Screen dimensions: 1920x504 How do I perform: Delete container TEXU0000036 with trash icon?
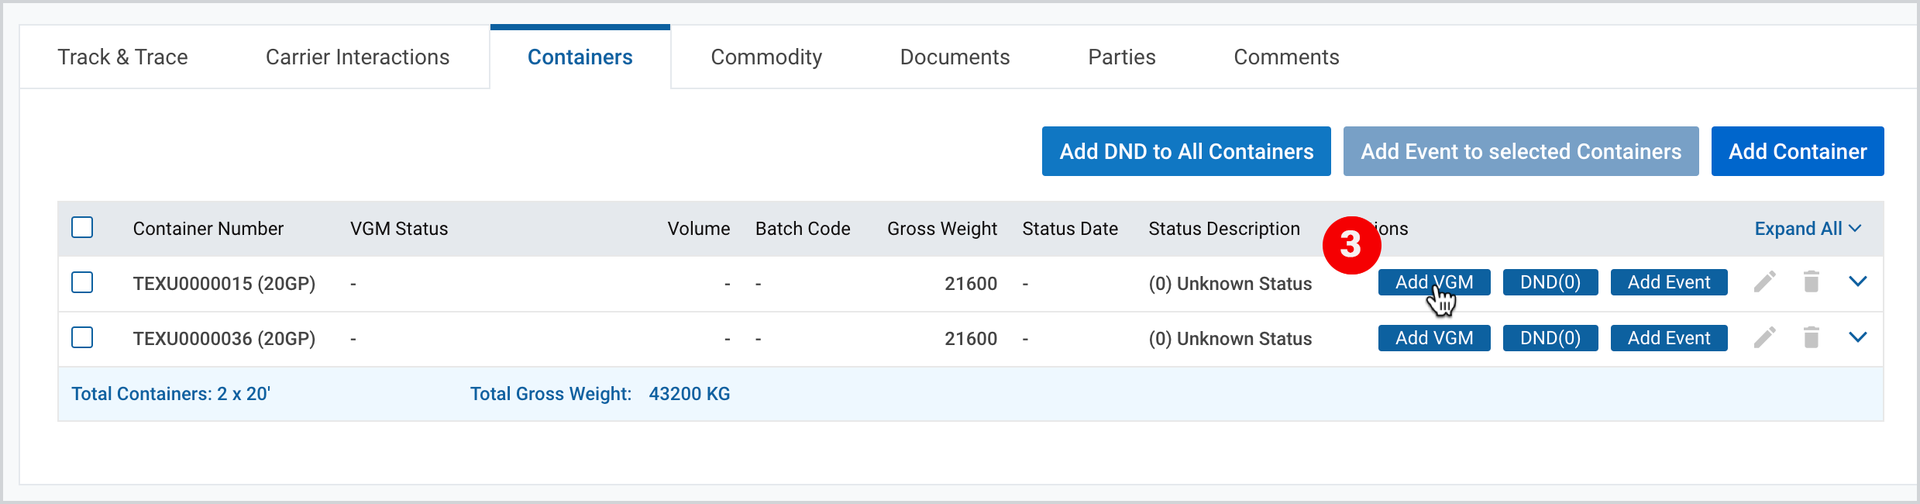pos(1811,338)
